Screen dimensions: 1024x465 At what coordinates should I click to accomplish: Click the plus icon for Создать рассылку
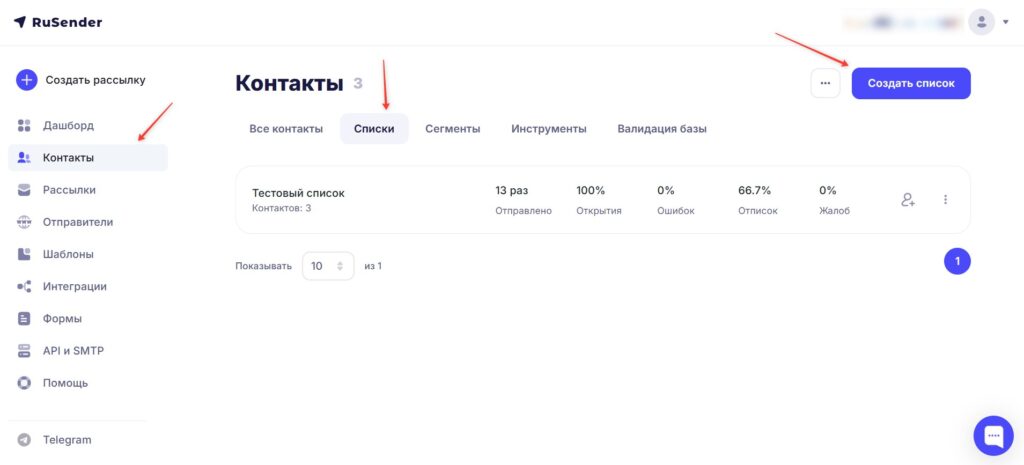pyautogui.click(x=27, y=80)
